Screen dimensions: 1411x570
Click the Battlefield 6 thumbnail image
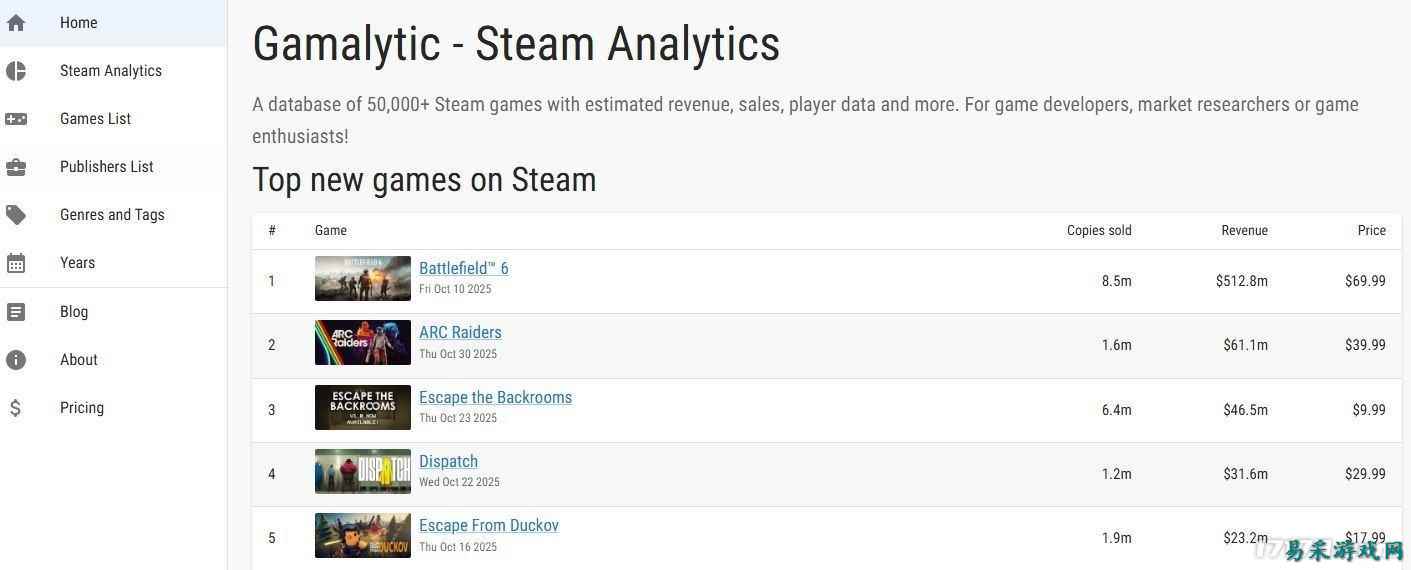point(362,279)
